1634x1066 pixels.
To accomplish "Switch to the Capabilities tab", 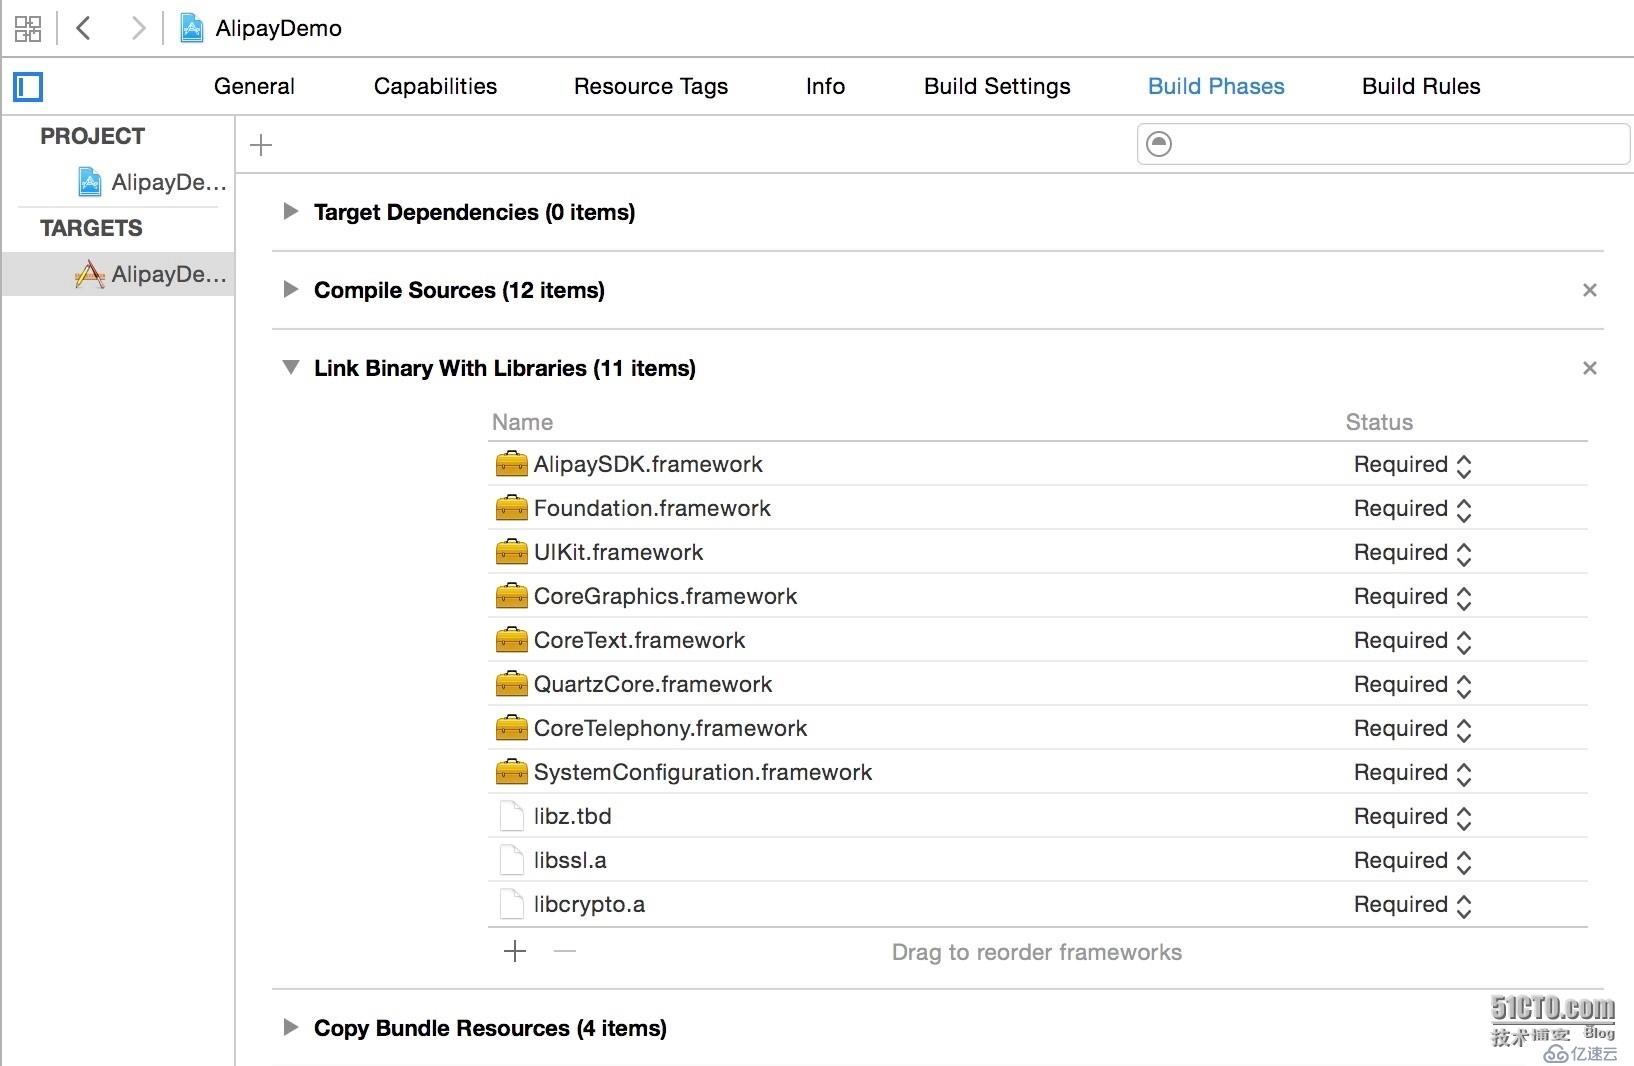I will coord(435,86).
